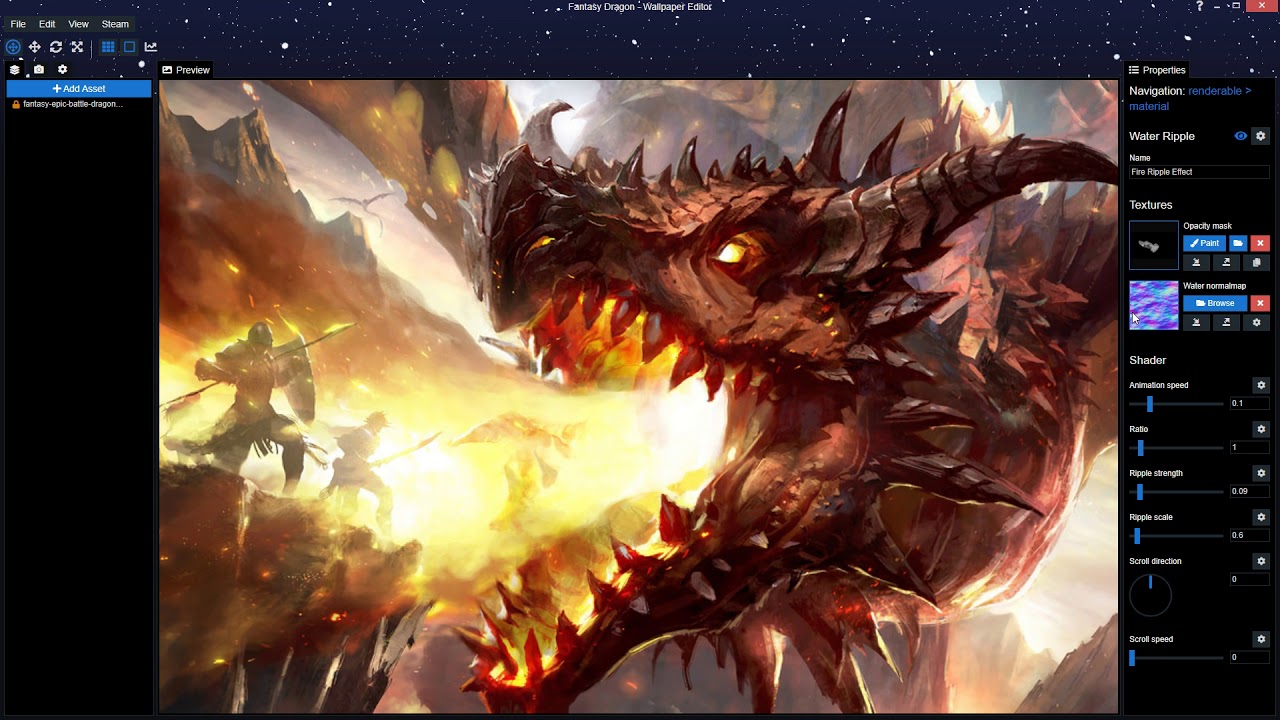The height and width of the screenshot is (720, 1280).
Task: Click the Add Asset button
Action: (79, 89)
